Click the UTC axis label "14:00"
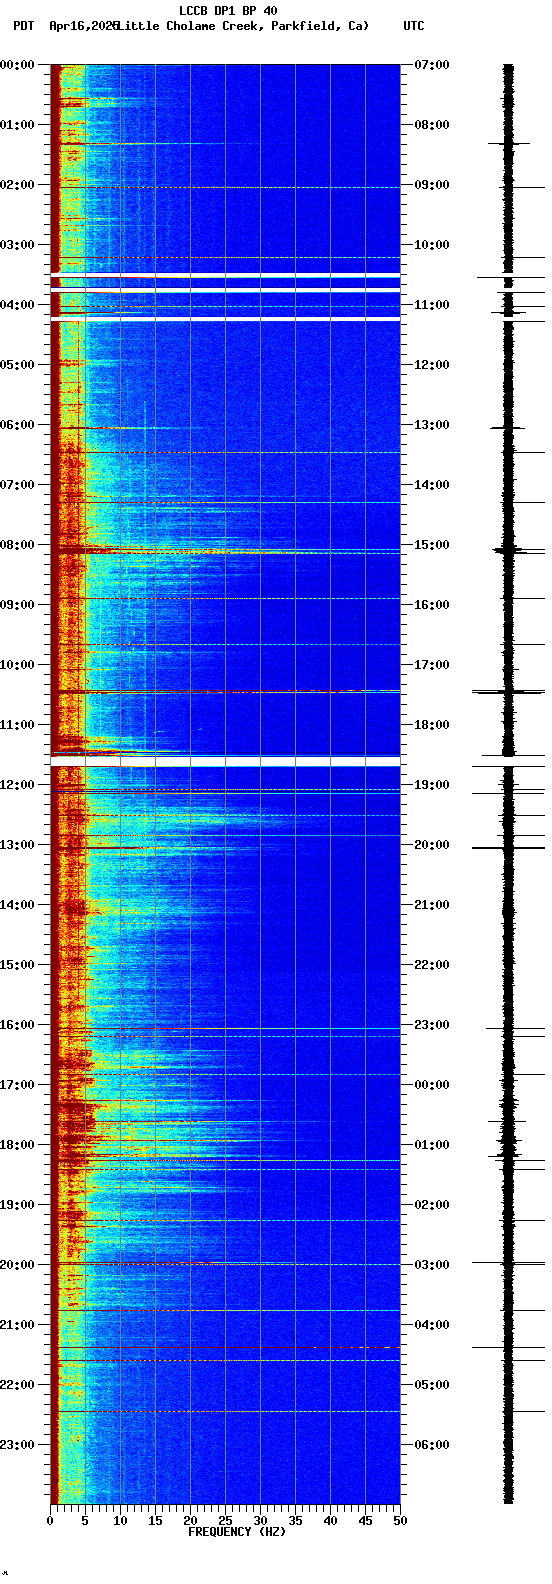Viewport: 552px width, 1584px height. [x=432, y=485]
